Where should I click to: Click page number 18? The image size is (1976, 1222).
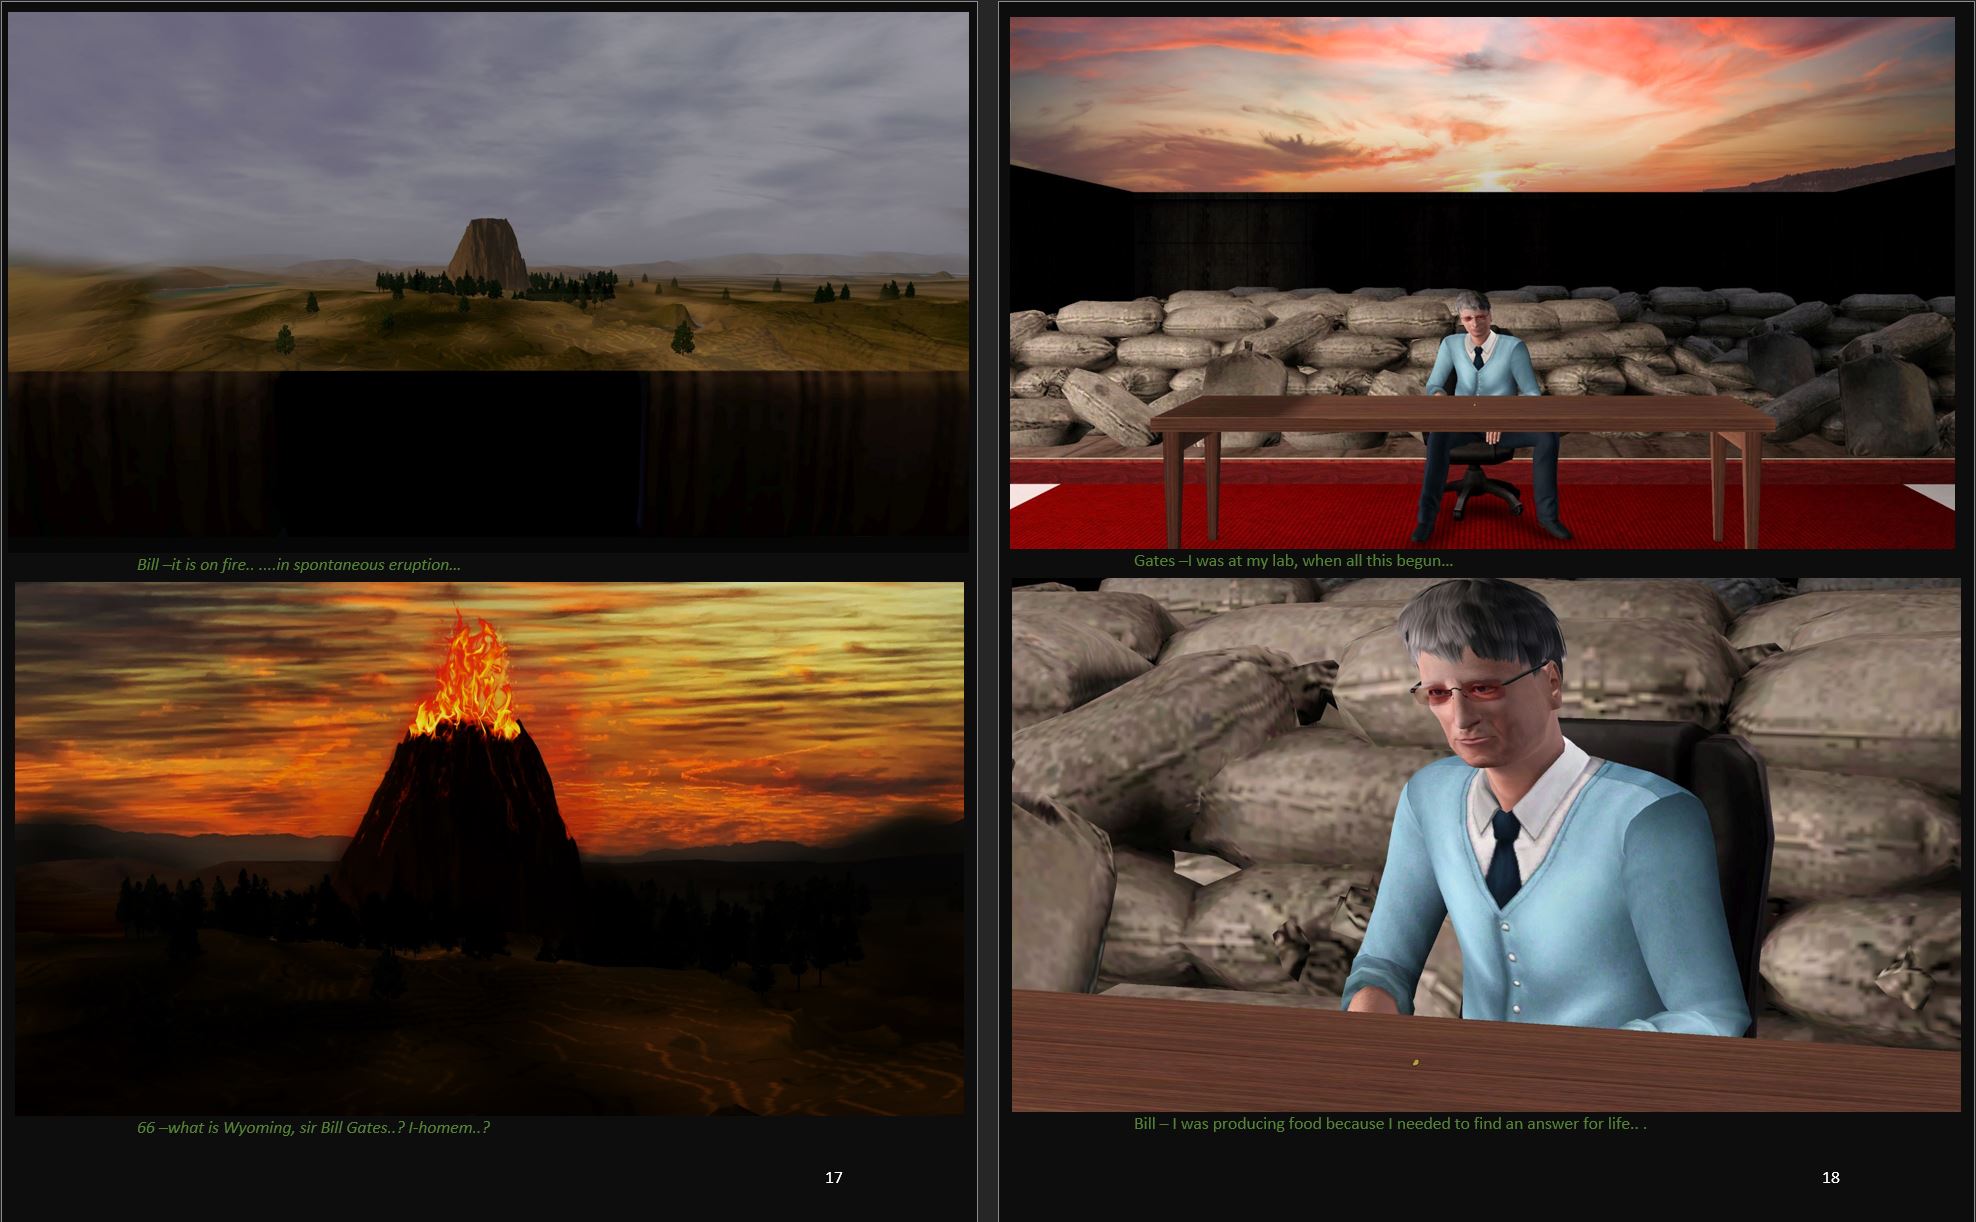tap(1830, 1178)
